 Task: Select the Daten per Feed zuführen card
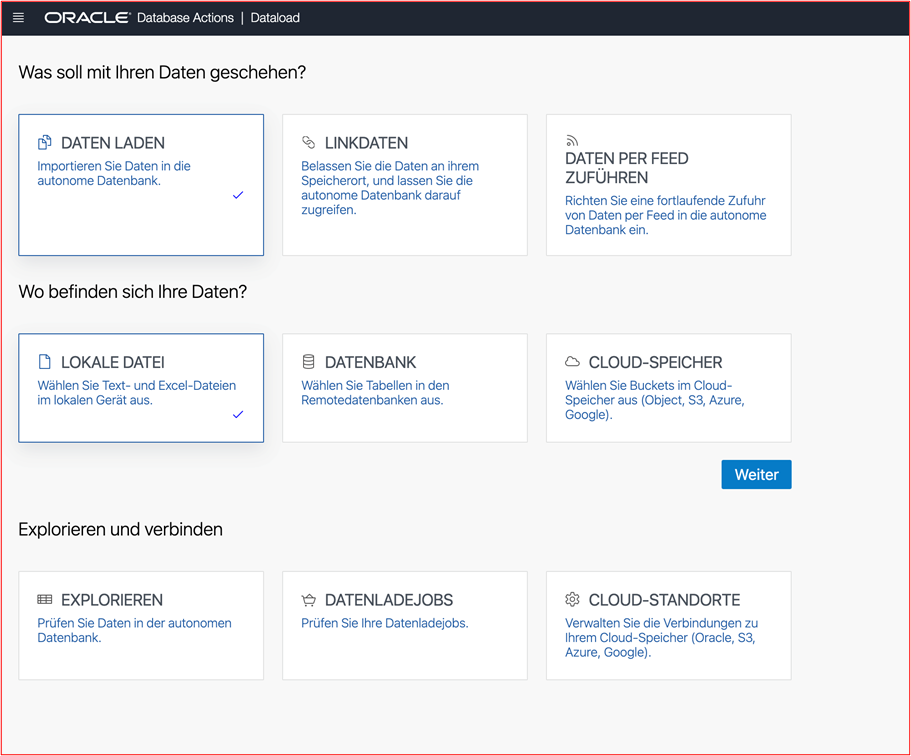[x=669, y=185]
